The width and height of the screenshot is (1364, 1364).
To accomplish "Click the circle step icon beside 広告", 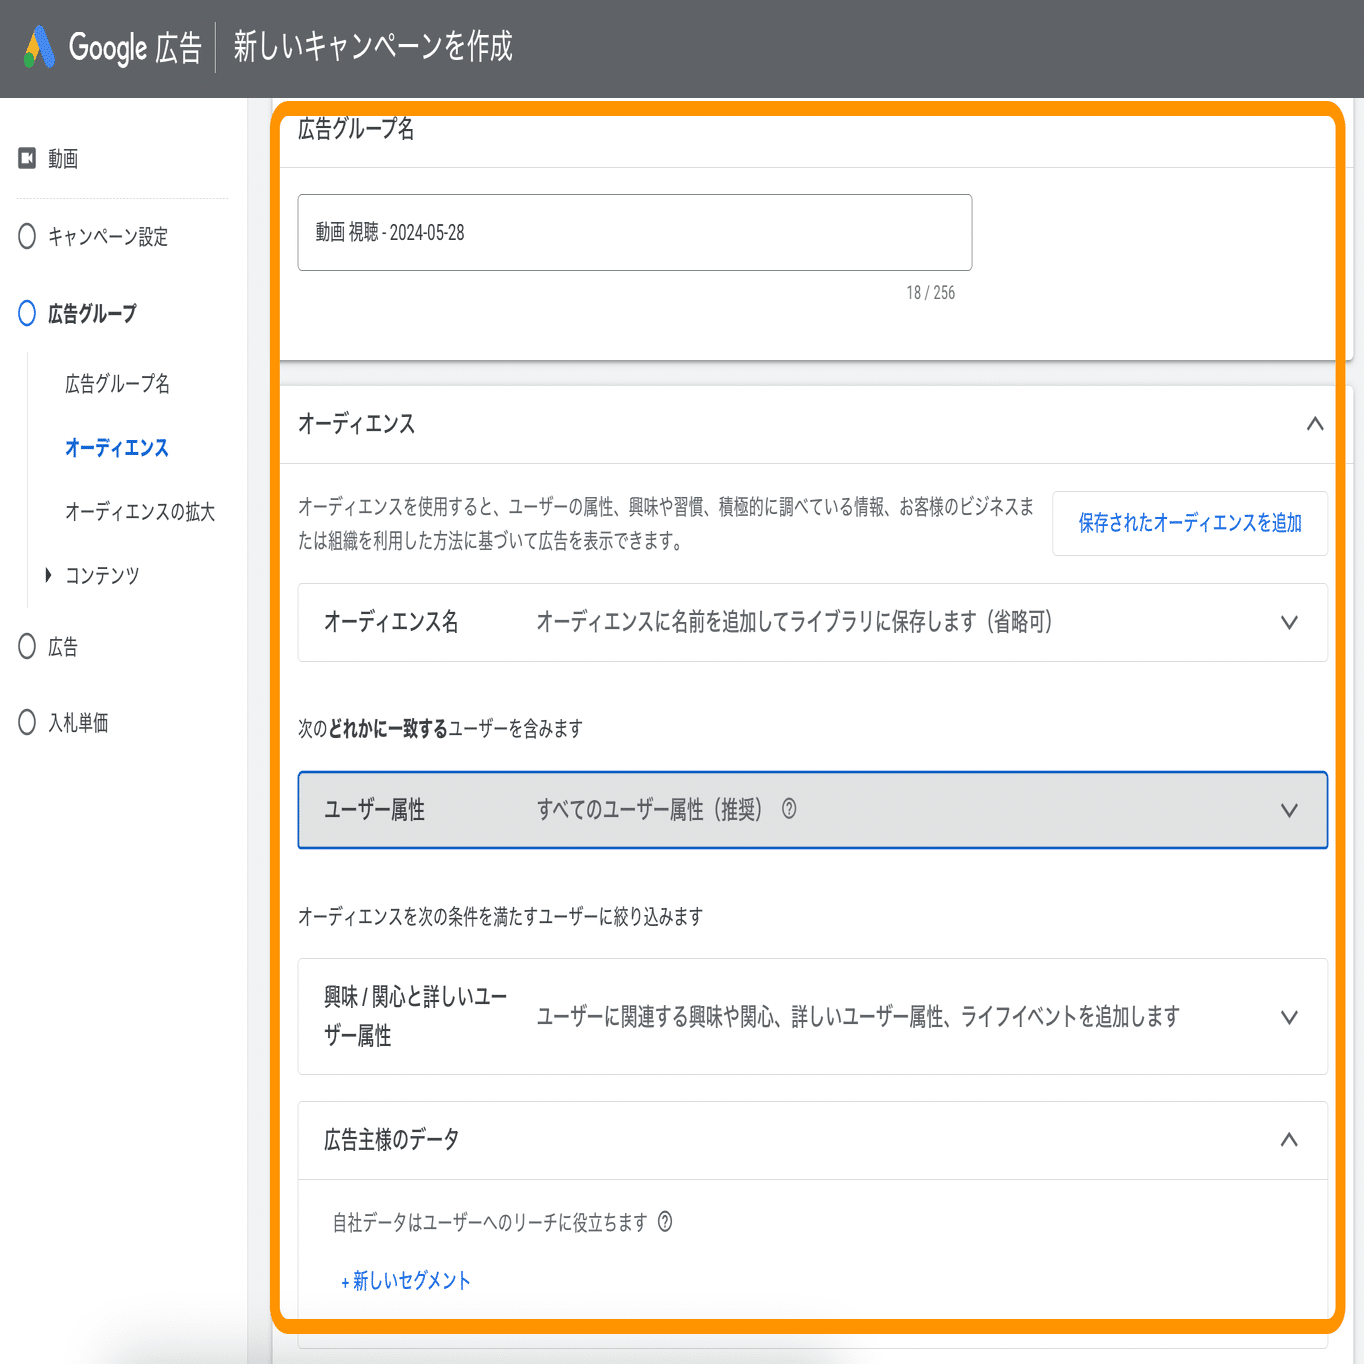I will click(x=27, y=646).
